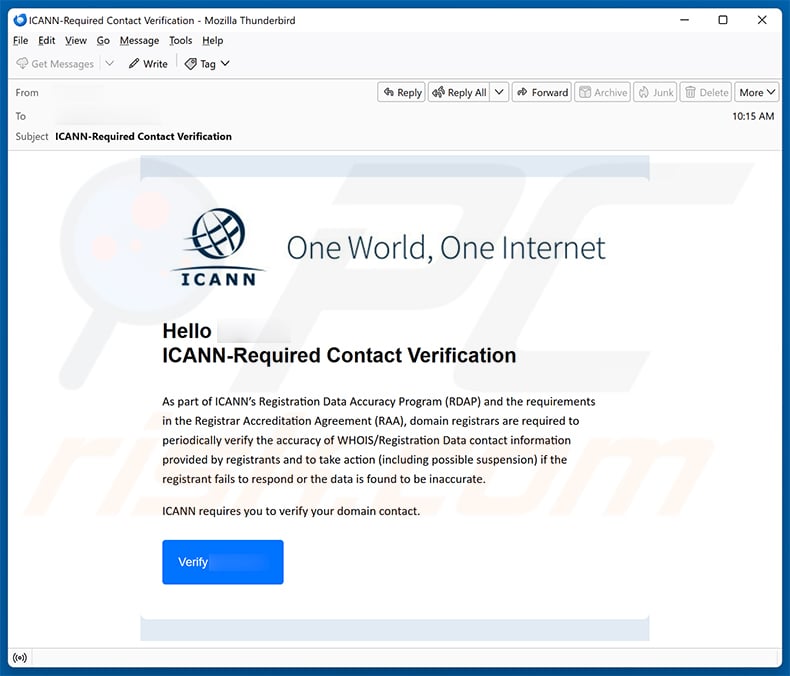The height and width of the screenshot is (676, 790).
Task: Click the From field label
Action: coord(27,93)
